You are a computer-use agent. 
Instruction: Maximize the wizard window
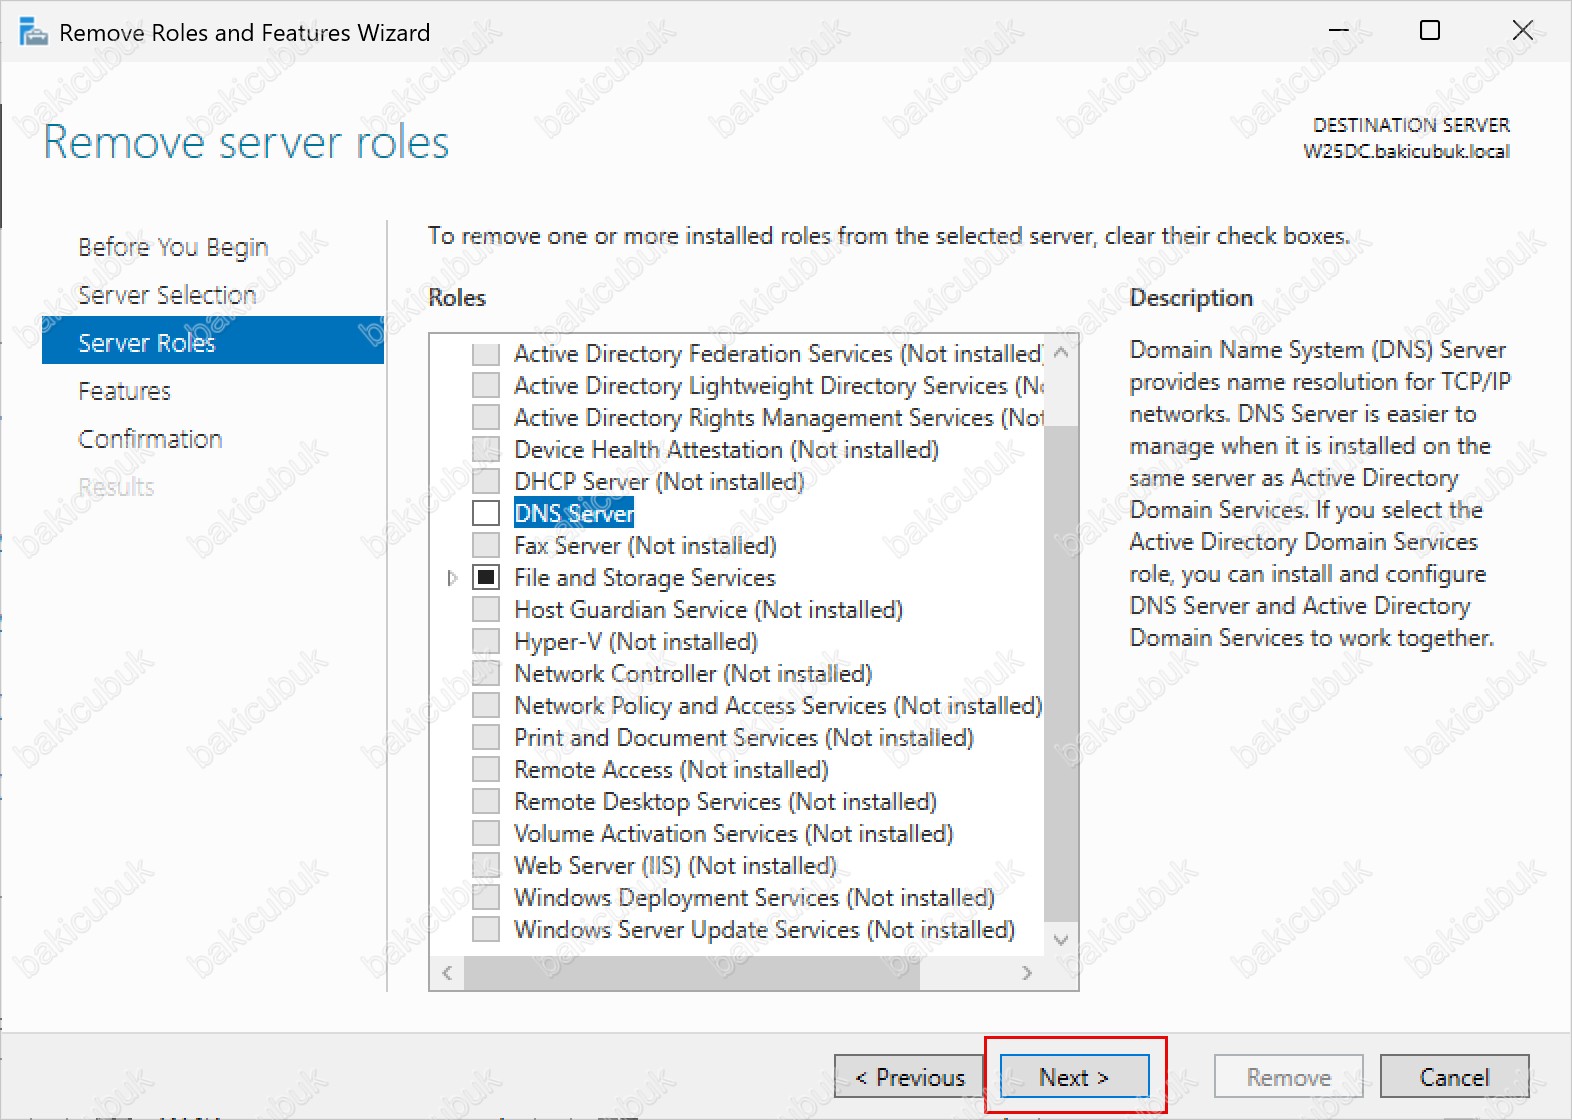click(1430, 31)
